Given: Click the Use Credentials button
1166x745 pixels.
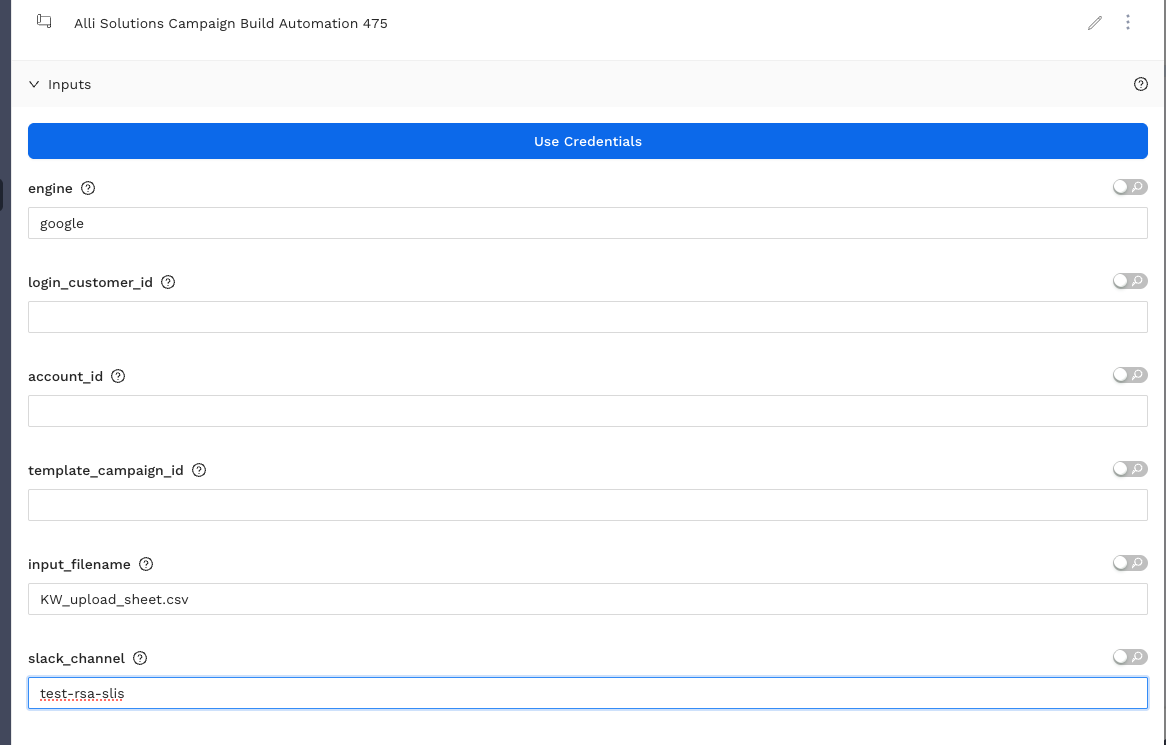Looking at the screenshot, I should [587, 141].
